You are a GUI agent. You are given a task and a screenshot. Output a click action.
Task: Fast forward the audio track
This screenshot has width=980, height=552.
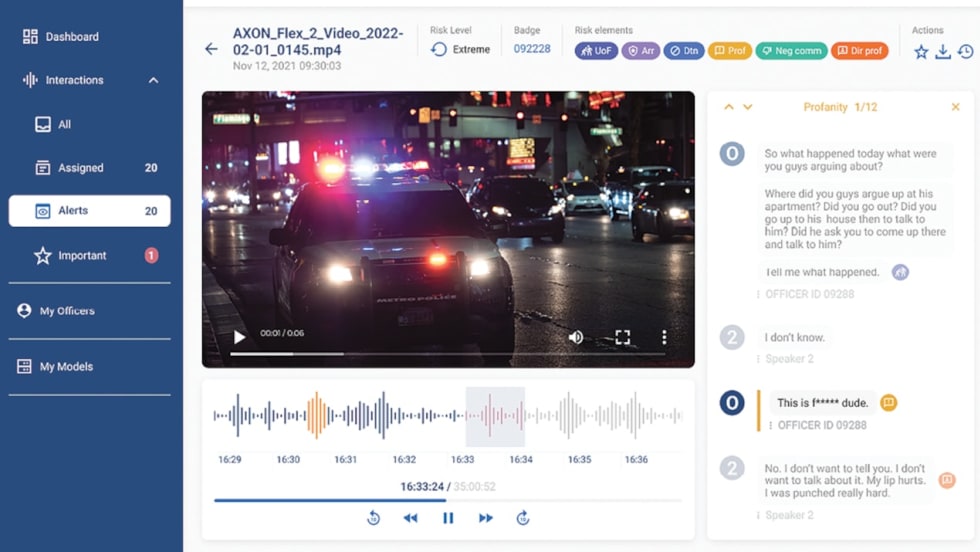tap(486, 518)
